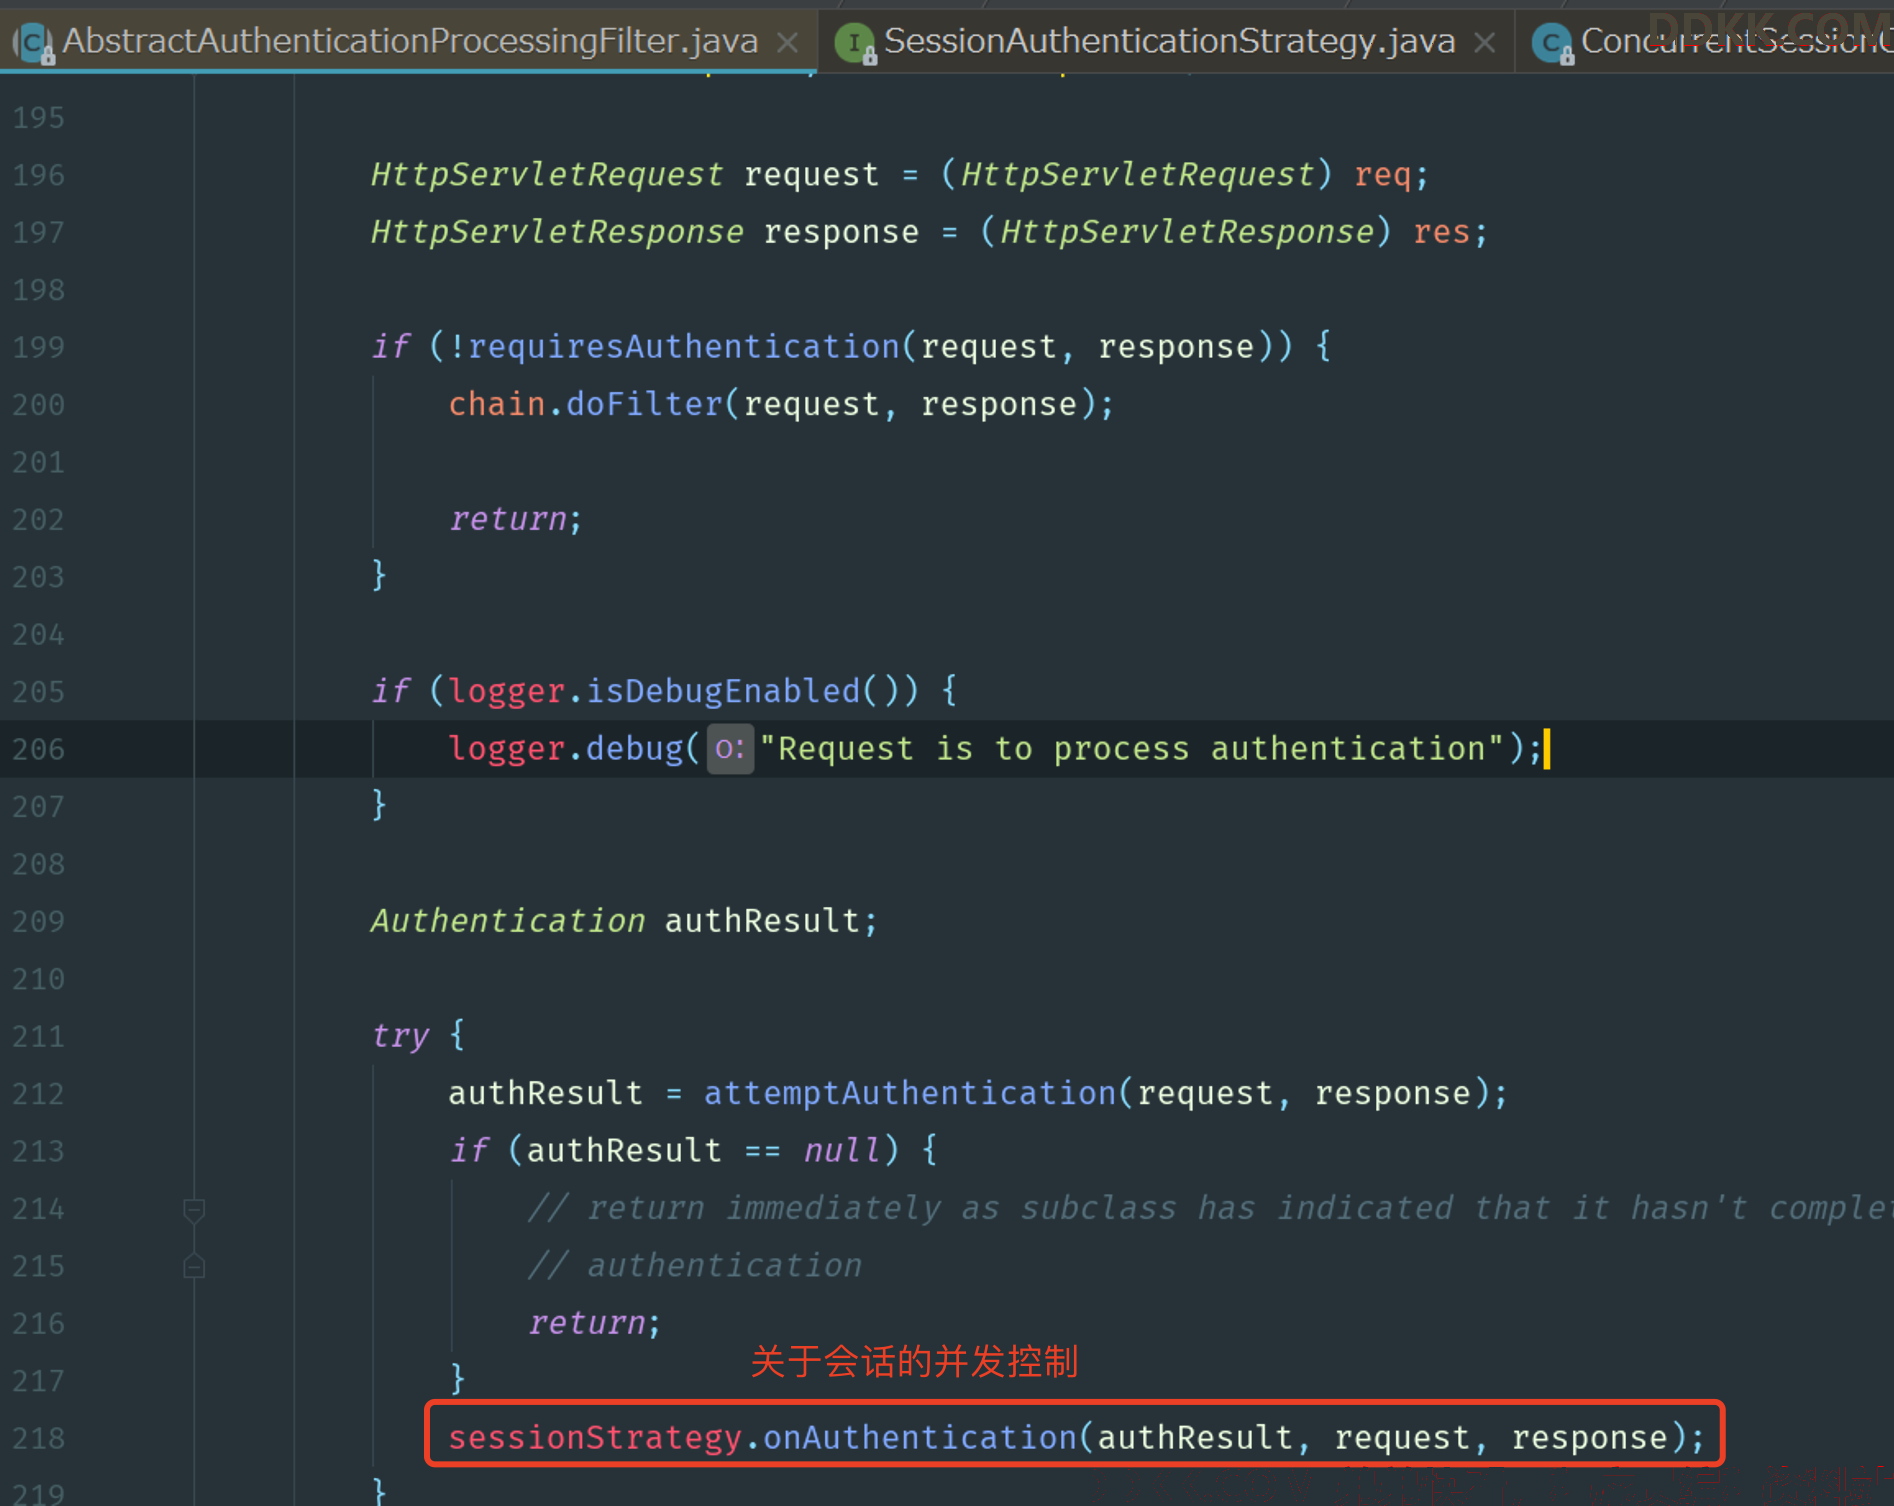Image resolution: width=1894 pixels, height=1506 pixels.
Task: Click the 'o:' parameter hint on line 206
Action: click(730, 749)
